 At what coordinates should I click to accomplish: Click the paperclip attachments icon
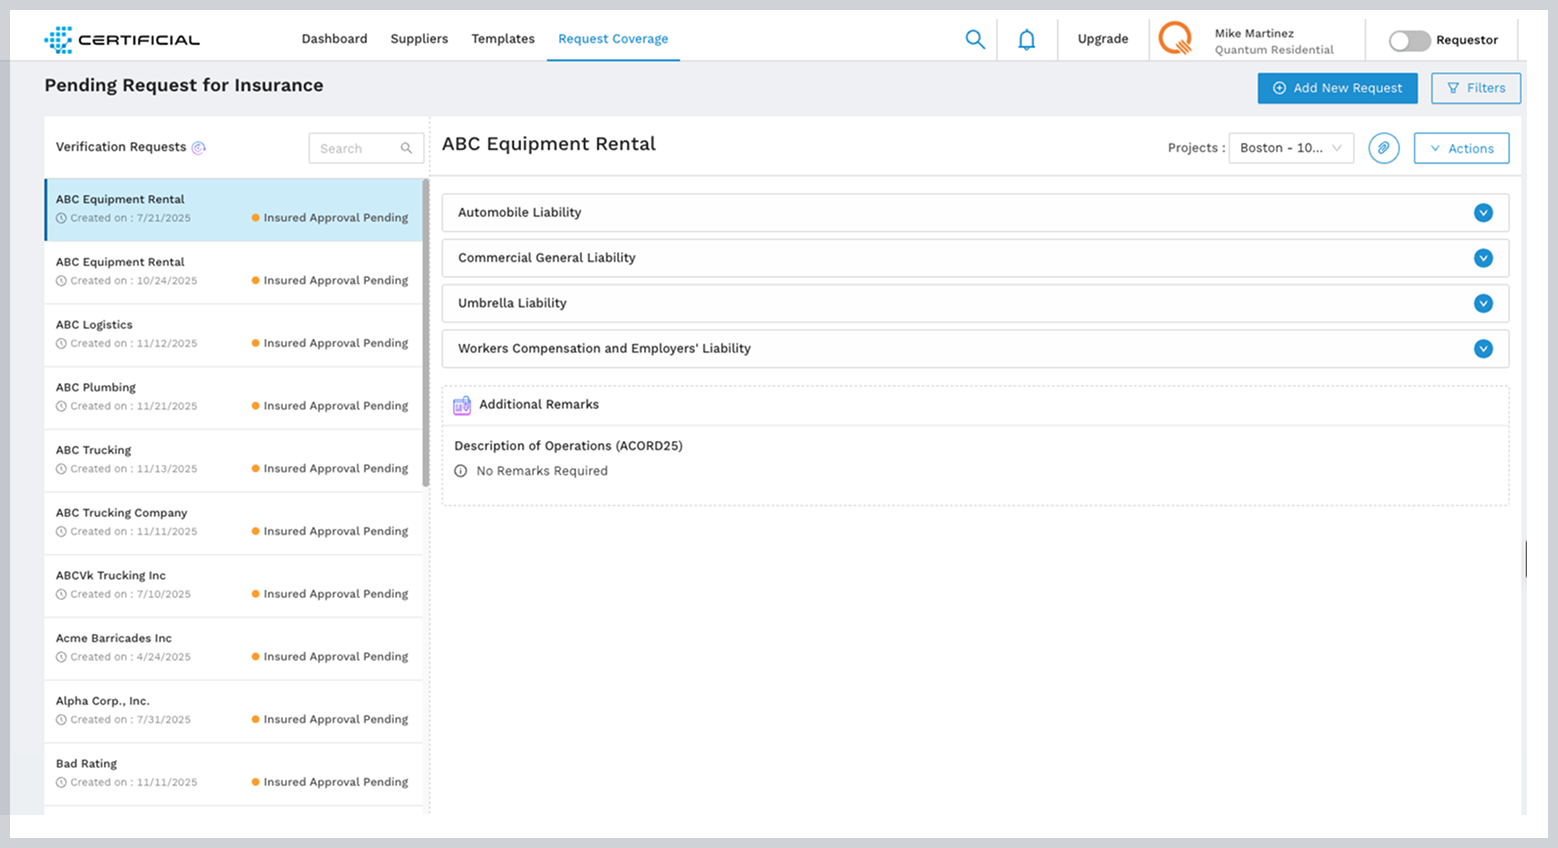coord(1384,148)
